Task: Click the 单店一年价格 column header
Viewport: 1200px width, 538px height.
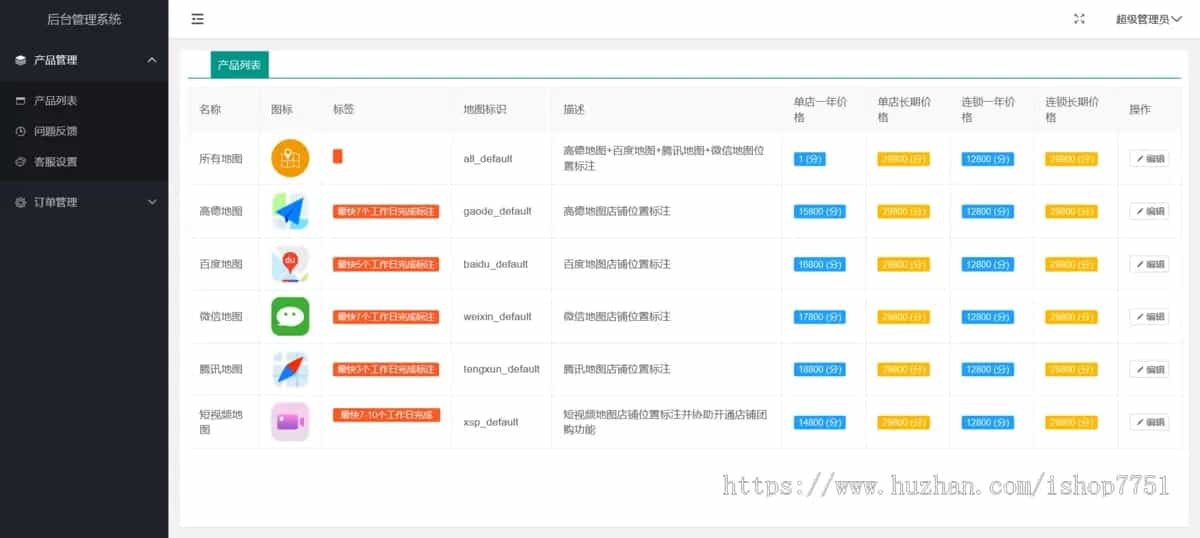Action: click(x=819, y=109)
